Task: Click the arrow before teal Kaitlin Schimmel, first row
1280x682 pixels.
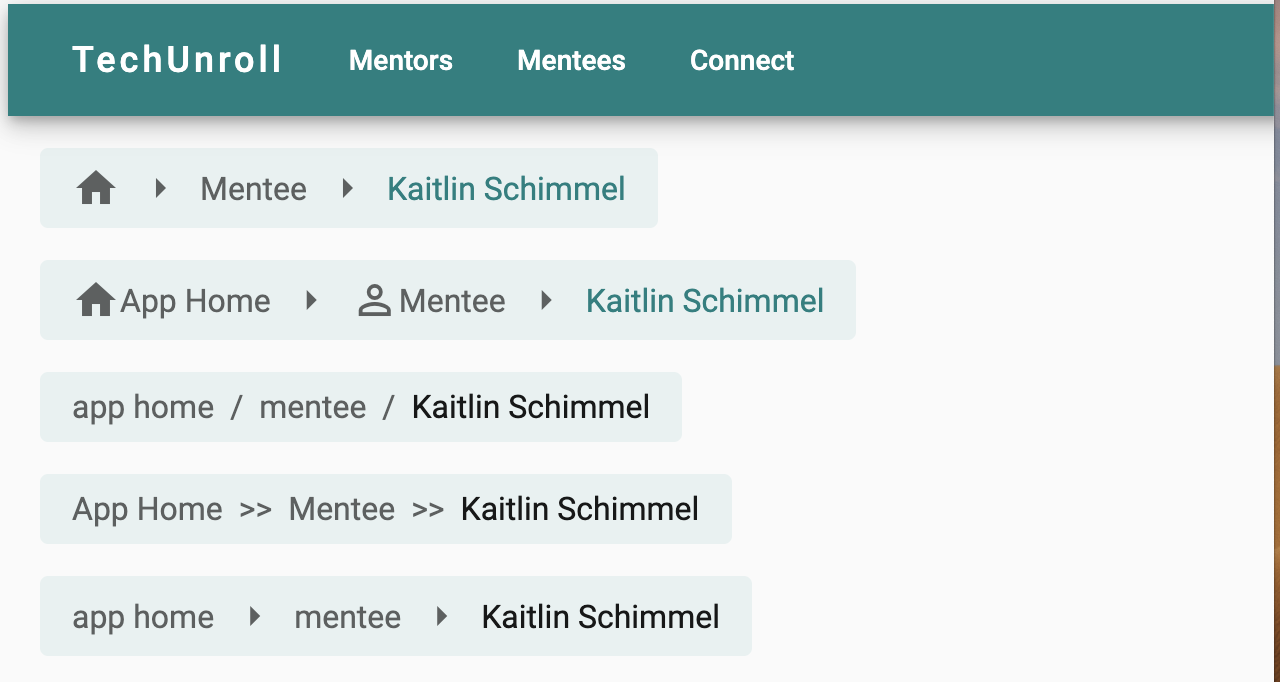Action: click(347, 188)
